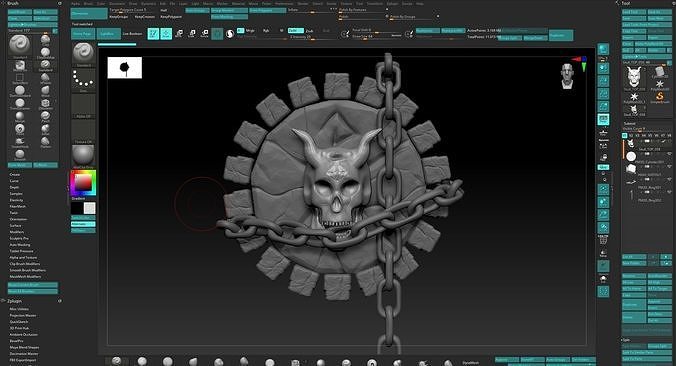Open the Brush menu in top bar

point(88,3)
